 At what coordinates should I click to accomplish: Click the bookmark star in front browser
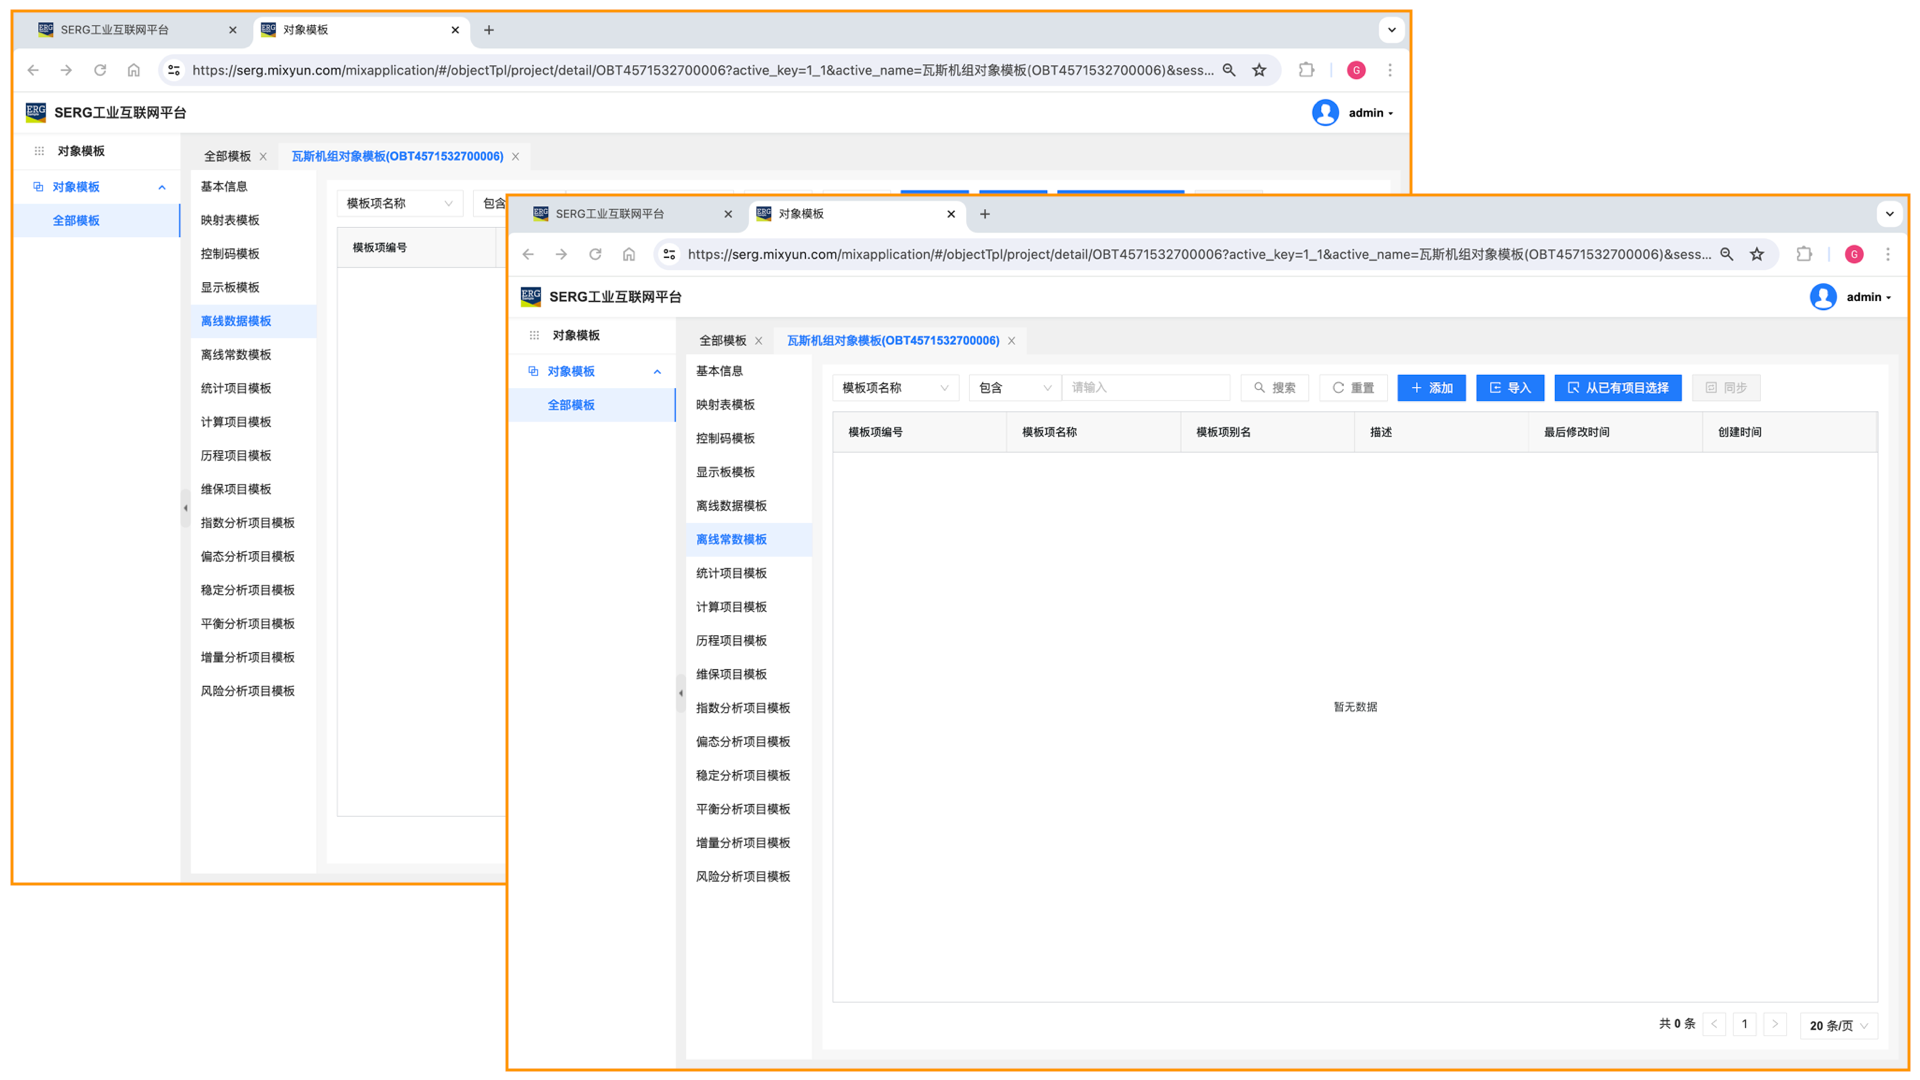pyautogui.click(x=1757, y=254)
